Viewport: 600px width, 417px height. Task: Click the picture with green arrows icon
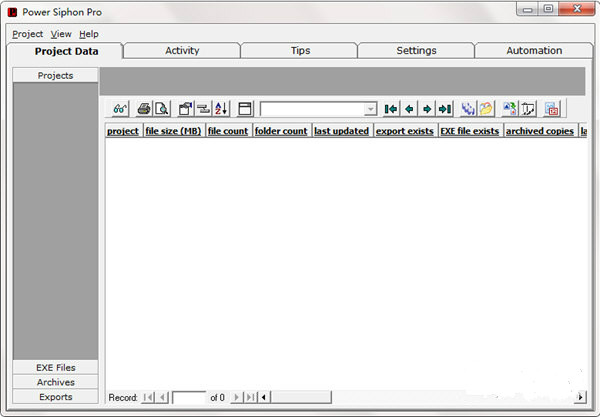(510, 109)
